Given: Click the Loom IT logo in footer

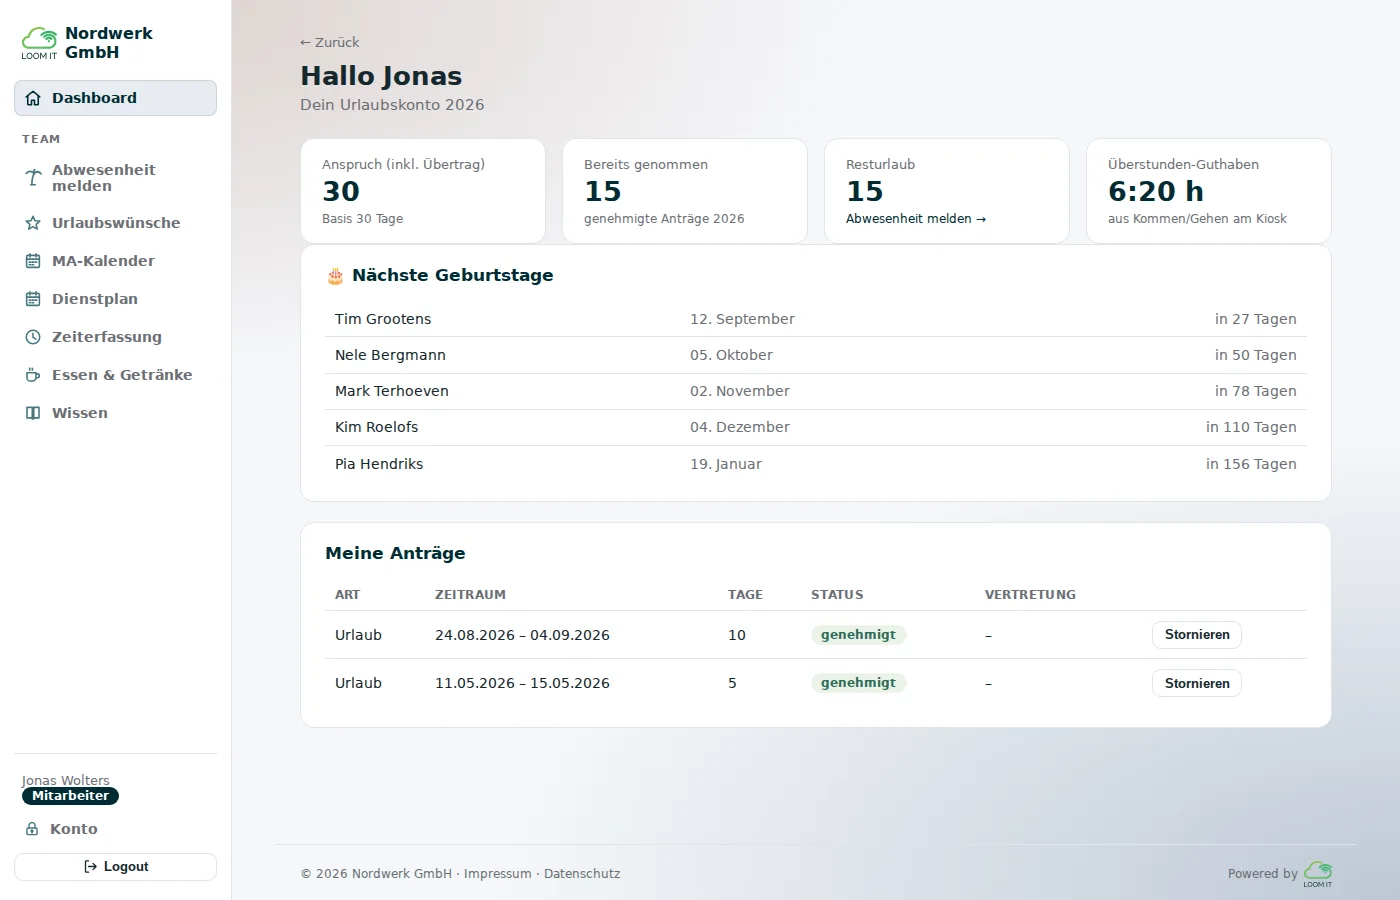Looking at the screenshot, I should (1318, 874).
